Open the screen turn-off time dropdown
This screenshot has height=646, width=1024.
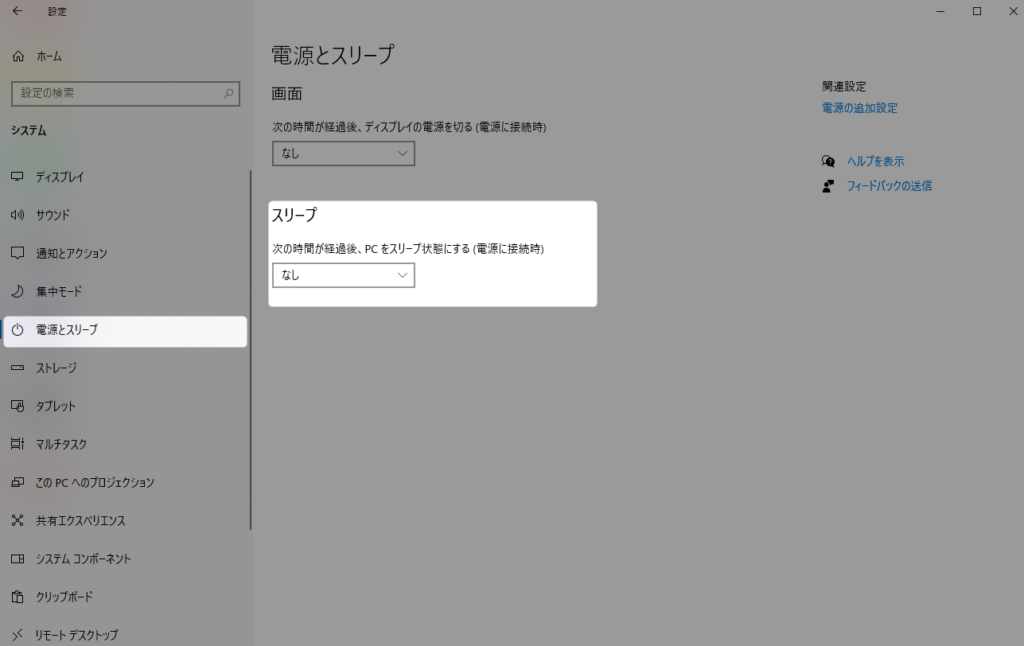tap(343, 154)
